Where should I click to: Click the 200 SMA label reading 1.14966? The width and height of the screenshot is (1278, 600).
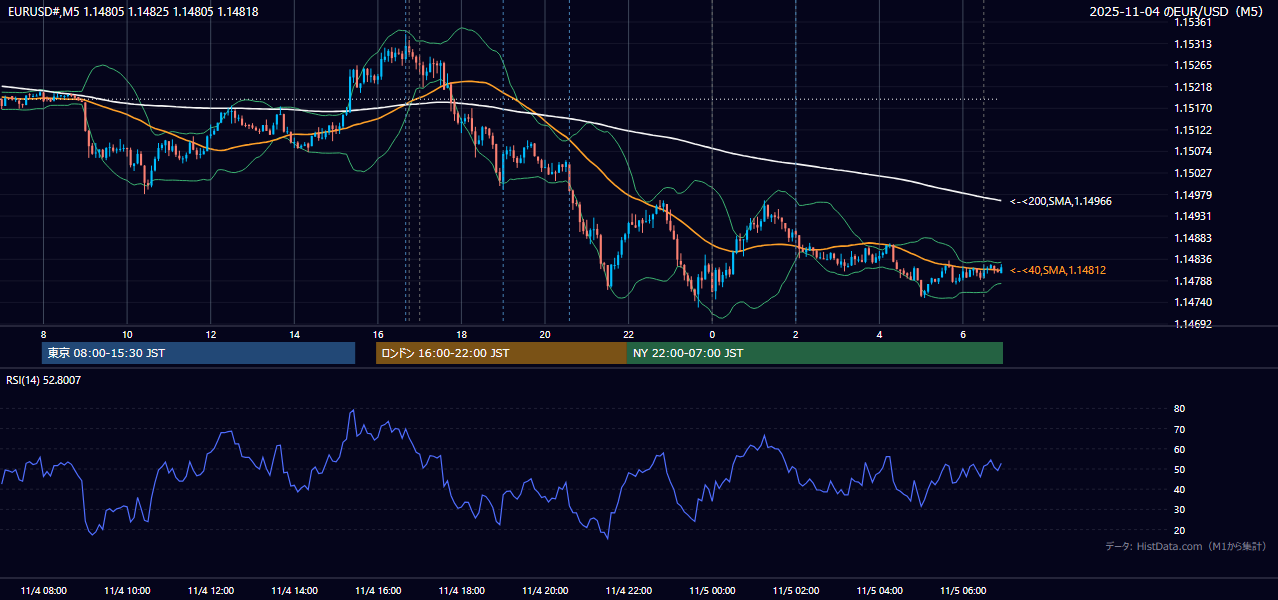(1060, 201)
